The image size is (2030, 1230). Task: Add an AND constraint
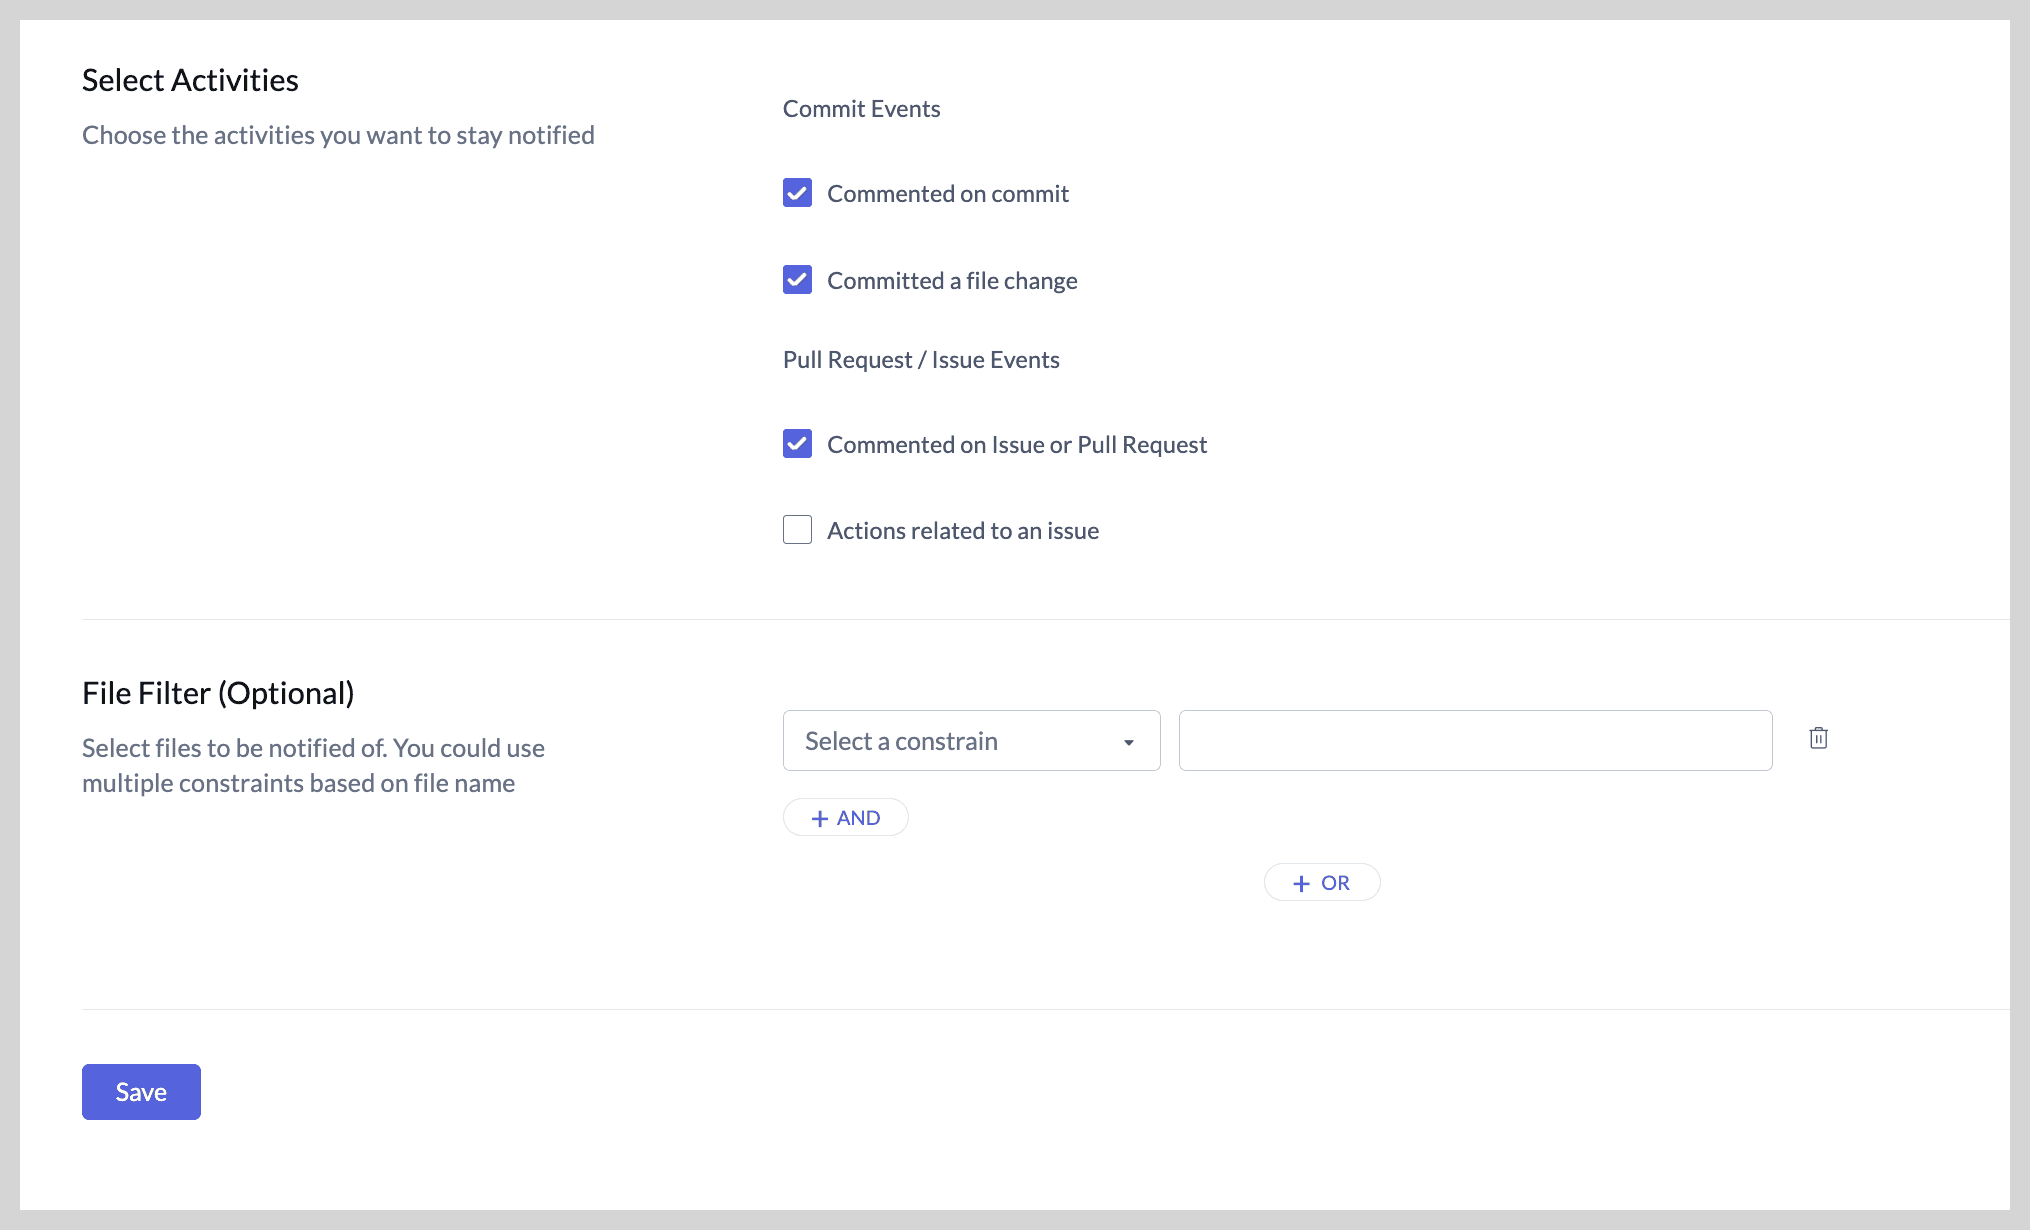coord(846,818)
